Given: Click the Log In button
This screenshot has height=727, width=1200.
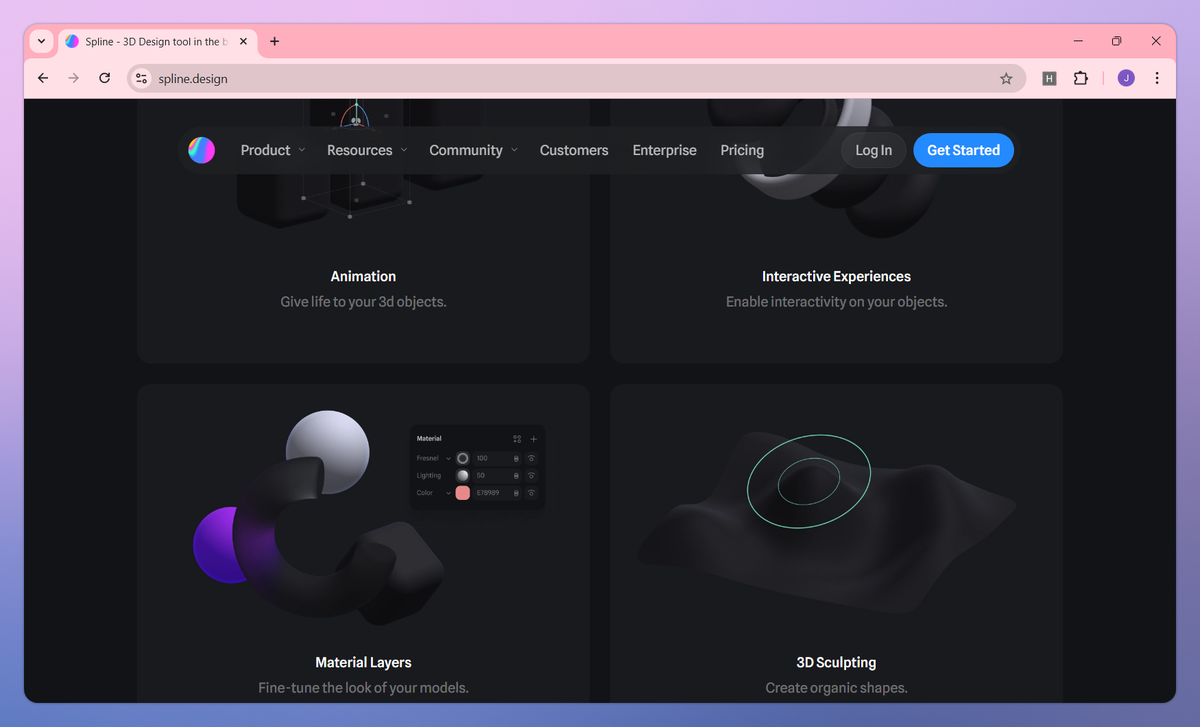Looking at the screenshot, I should tap(872, 150).
